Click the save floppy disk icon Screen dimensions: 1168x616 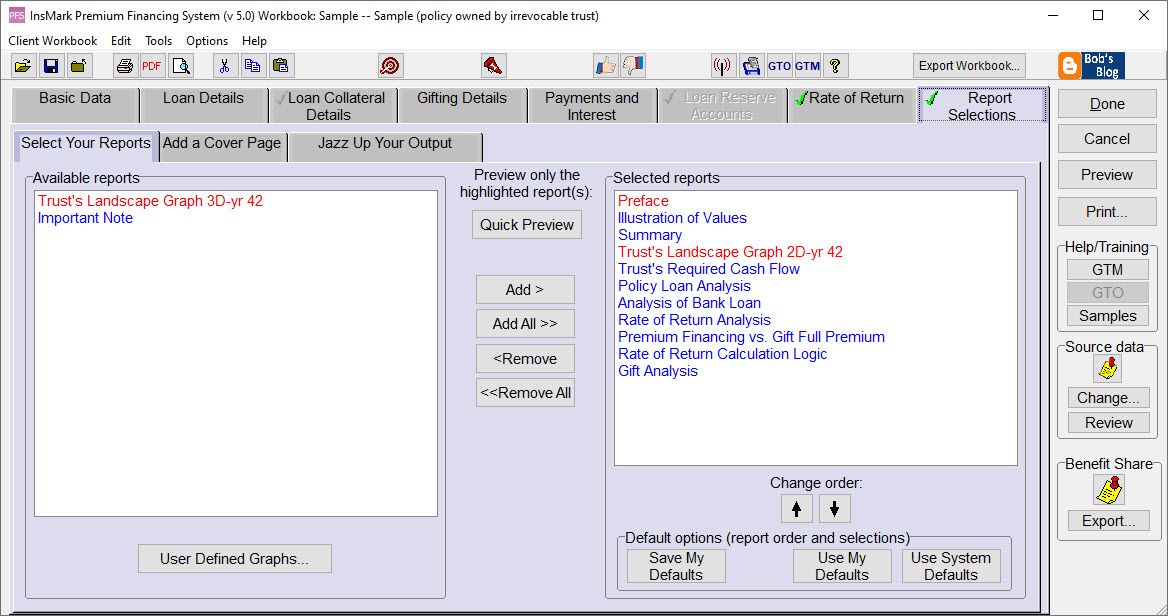tap(51, 66)
